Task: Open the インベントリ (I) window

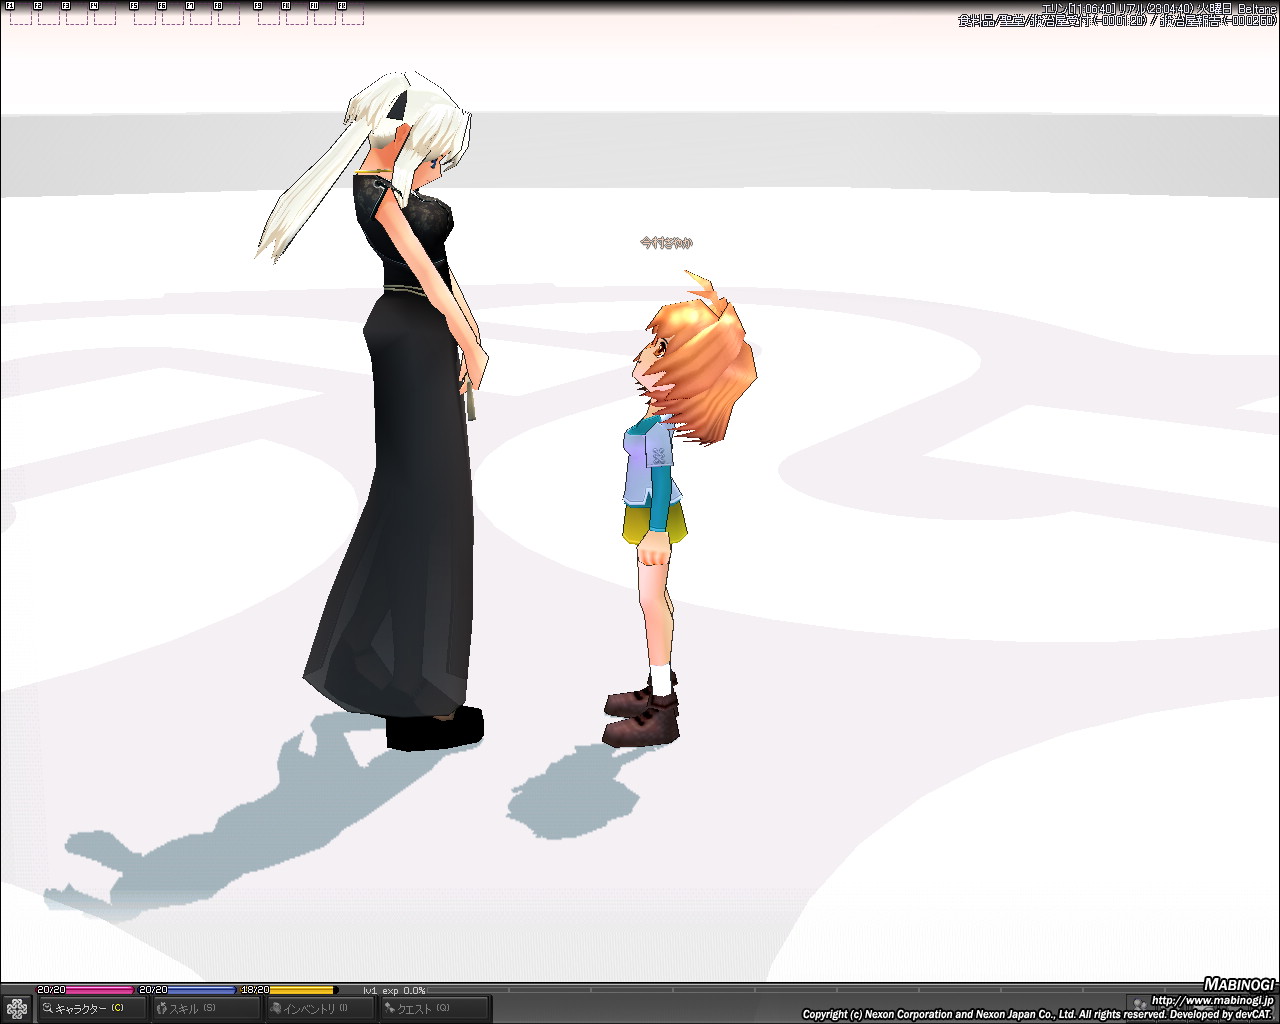Action: click(x=320, y=1008)
